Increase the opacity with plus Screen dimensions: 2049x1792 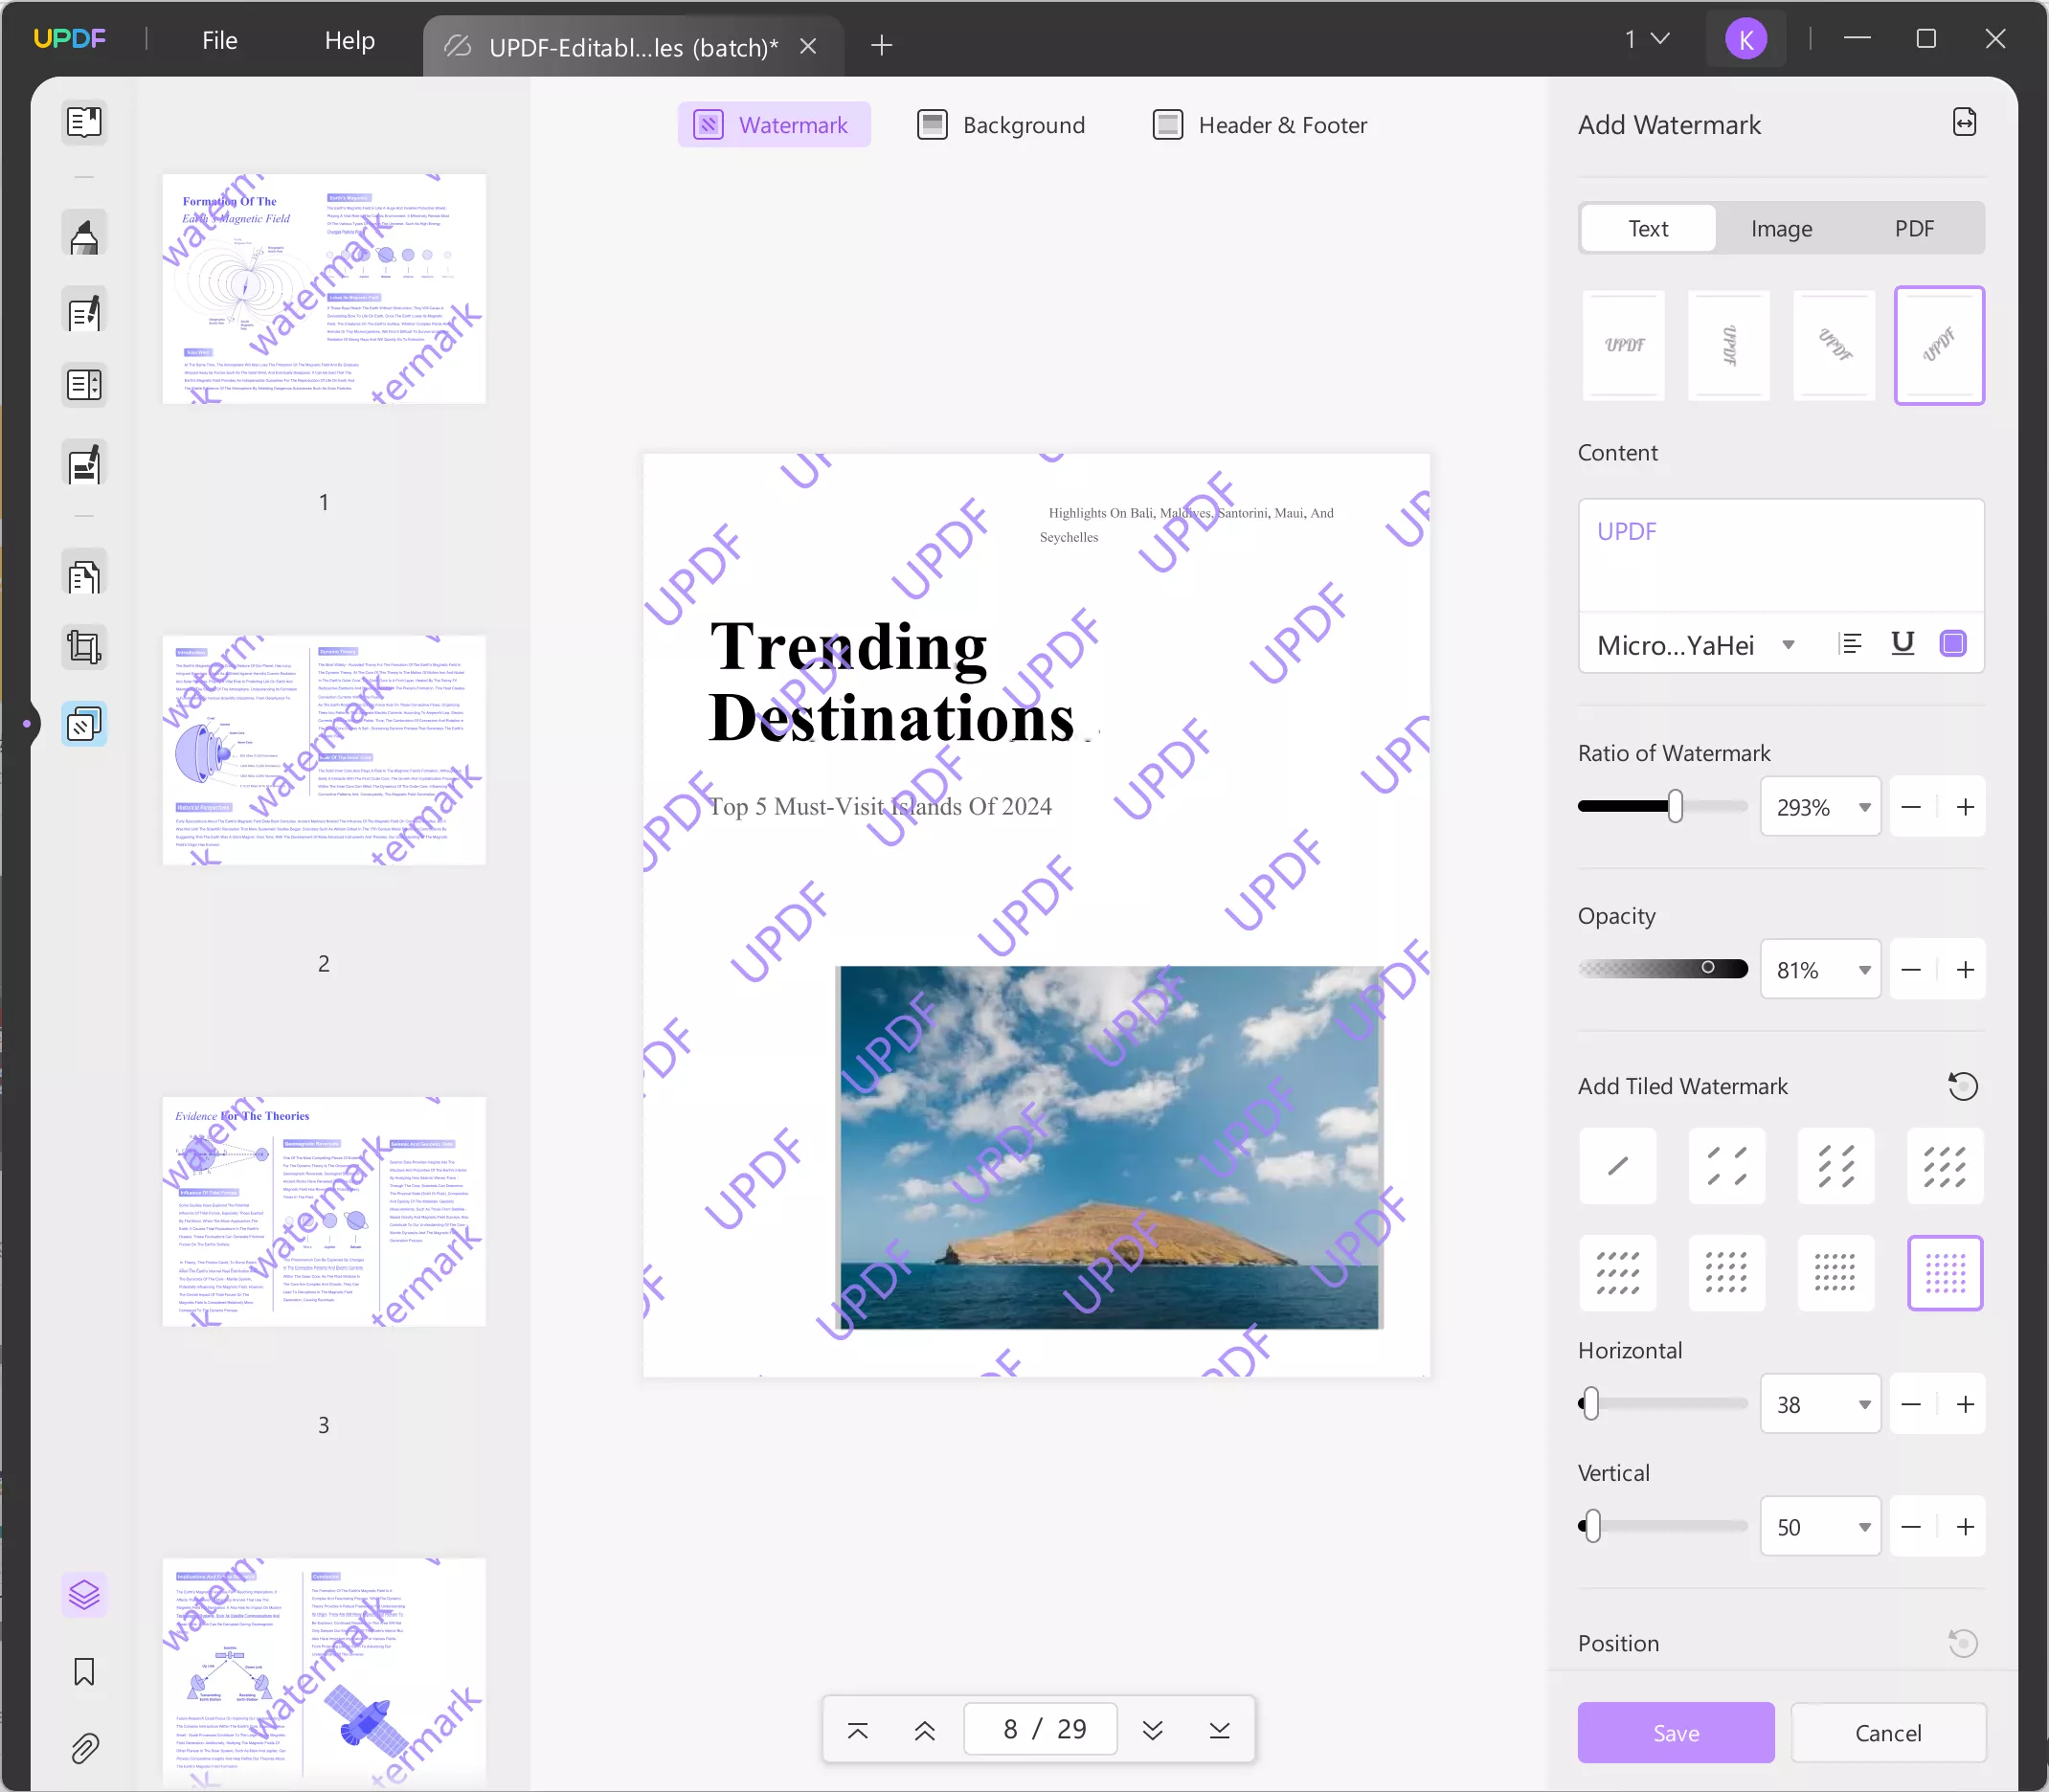pos(1965,970)
